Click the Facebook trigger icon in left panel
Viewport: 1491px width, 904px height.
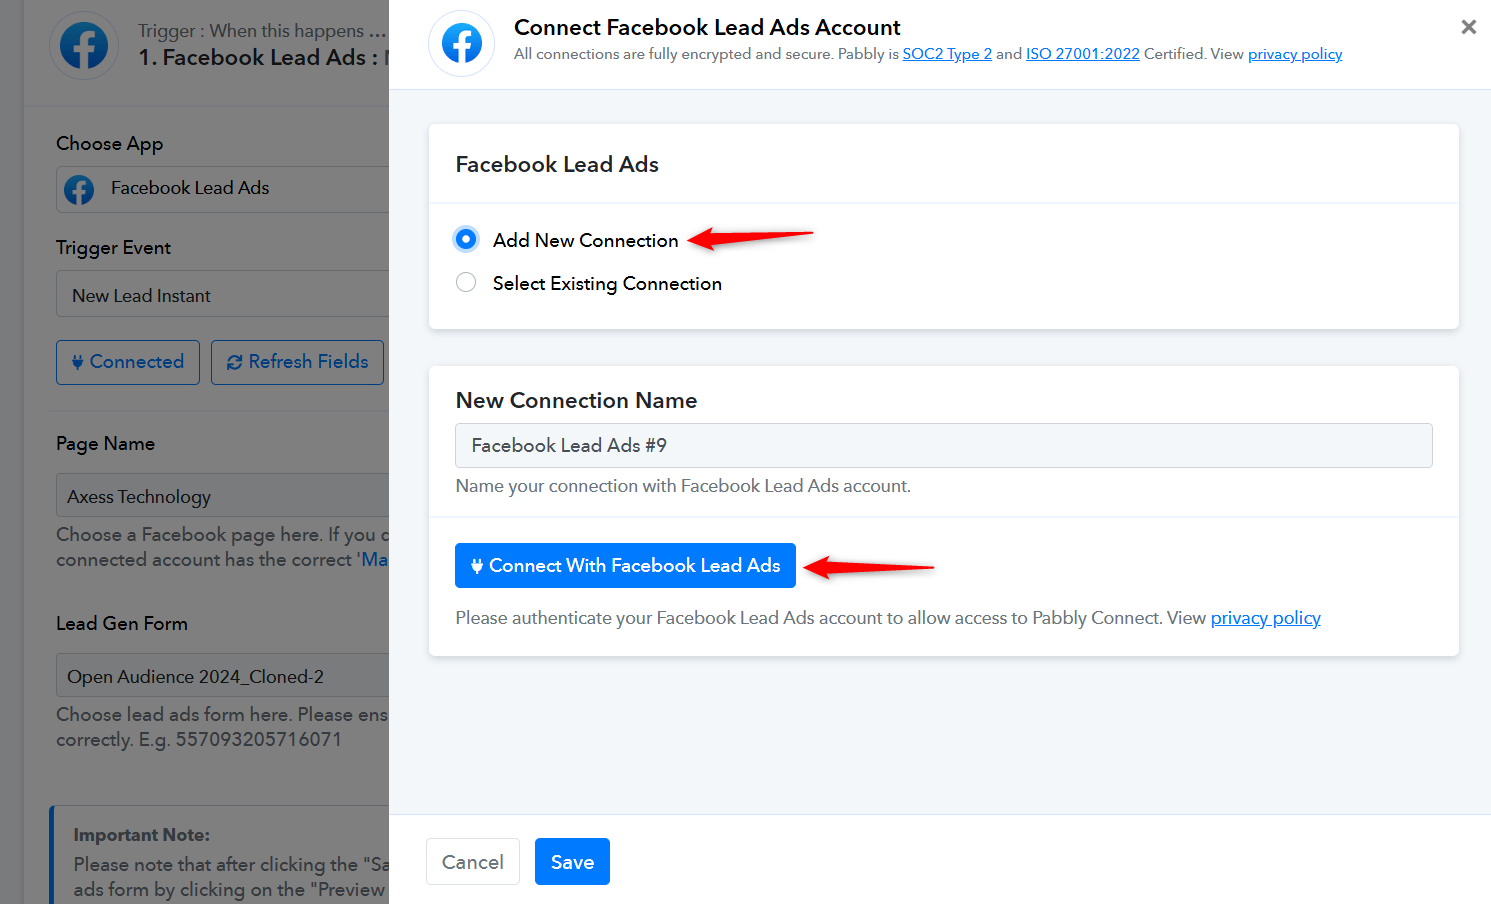pyautogui.click(x=84, y=45)
